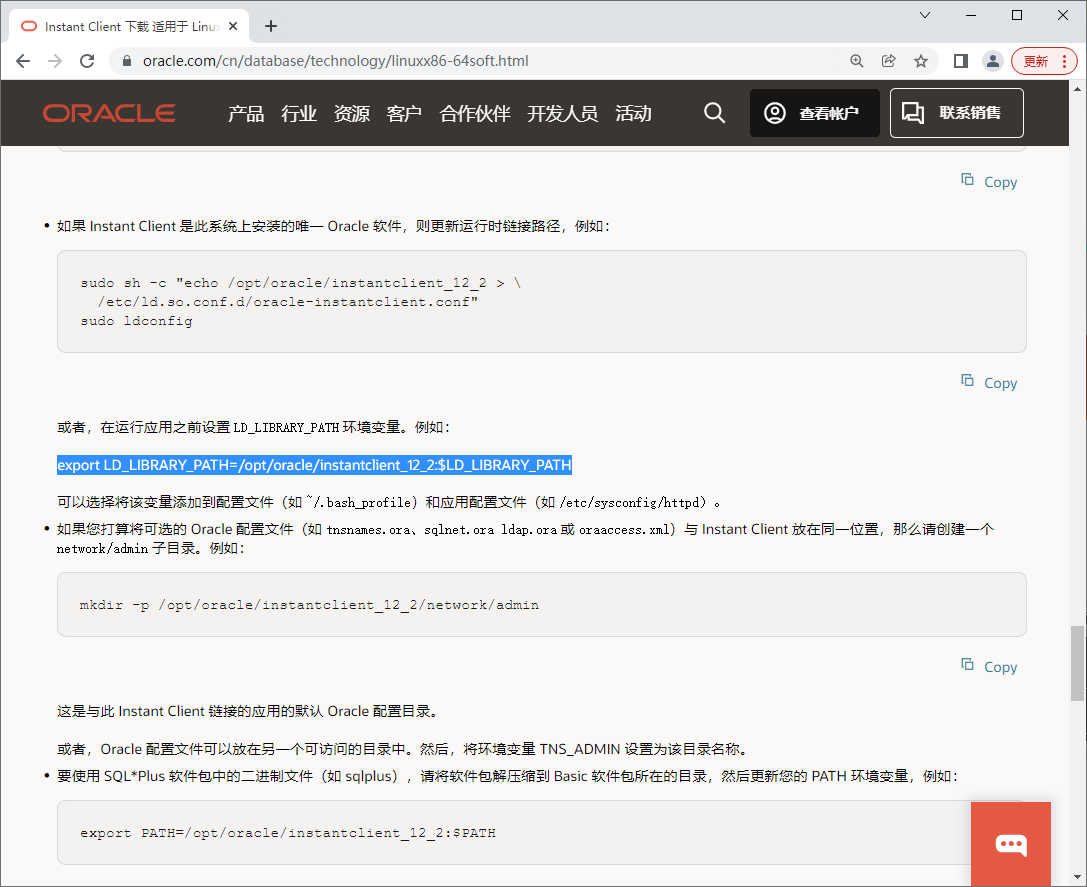Open the 开发人员 menu
The width and height of the screenshot is (1087, 887).
[562, 113]
